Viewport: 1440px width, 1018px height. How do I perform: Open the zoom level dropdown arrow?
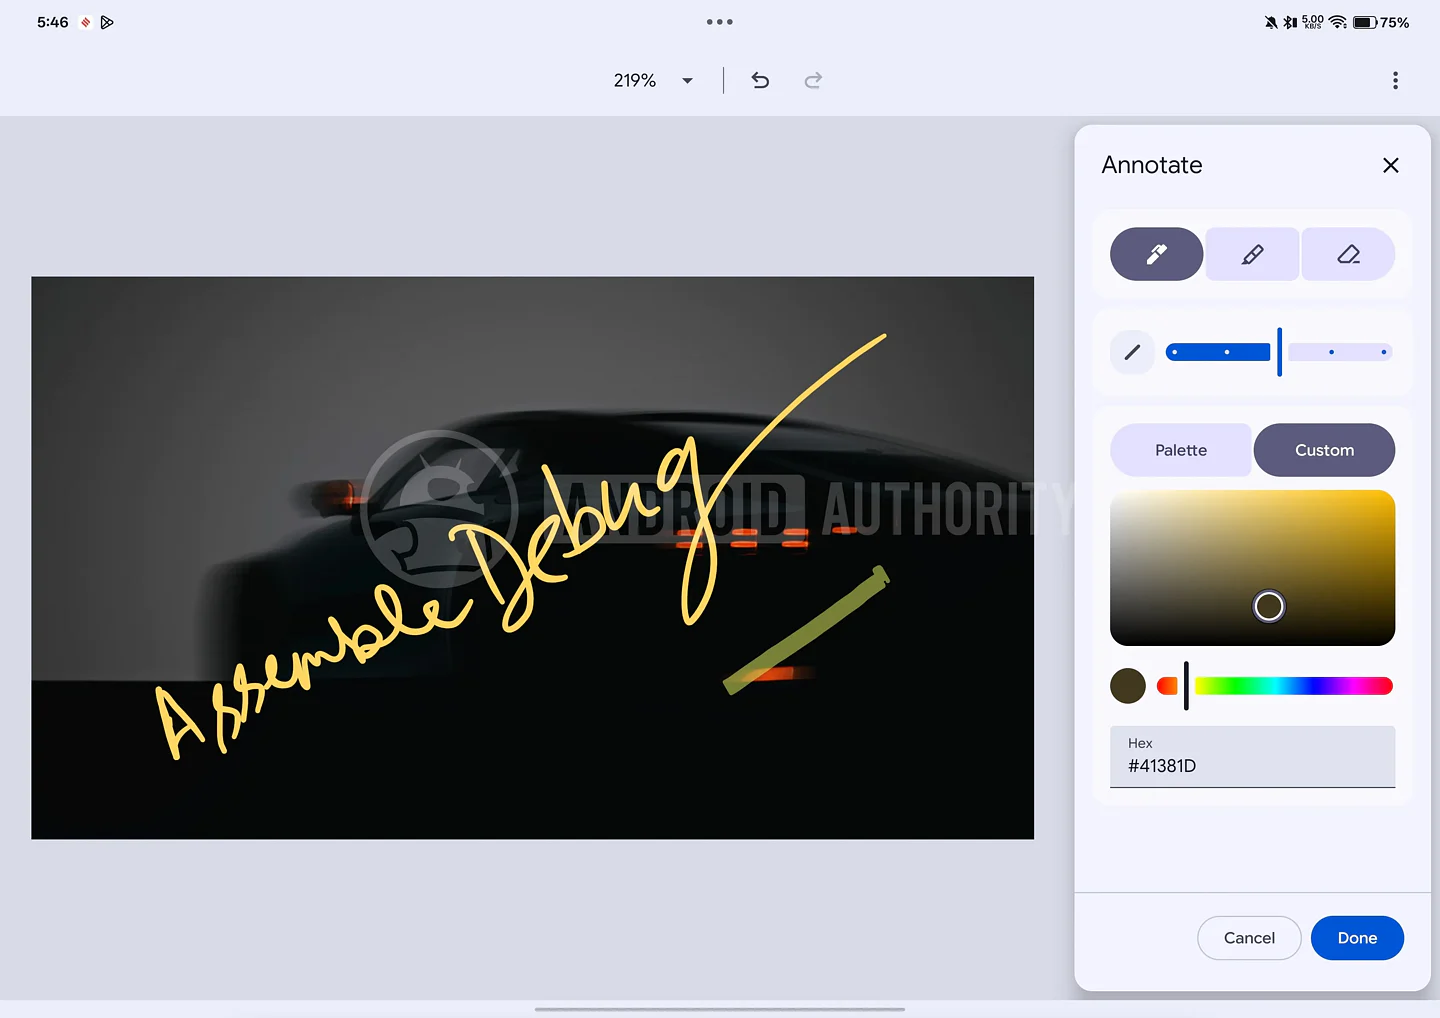pos(687,81)
